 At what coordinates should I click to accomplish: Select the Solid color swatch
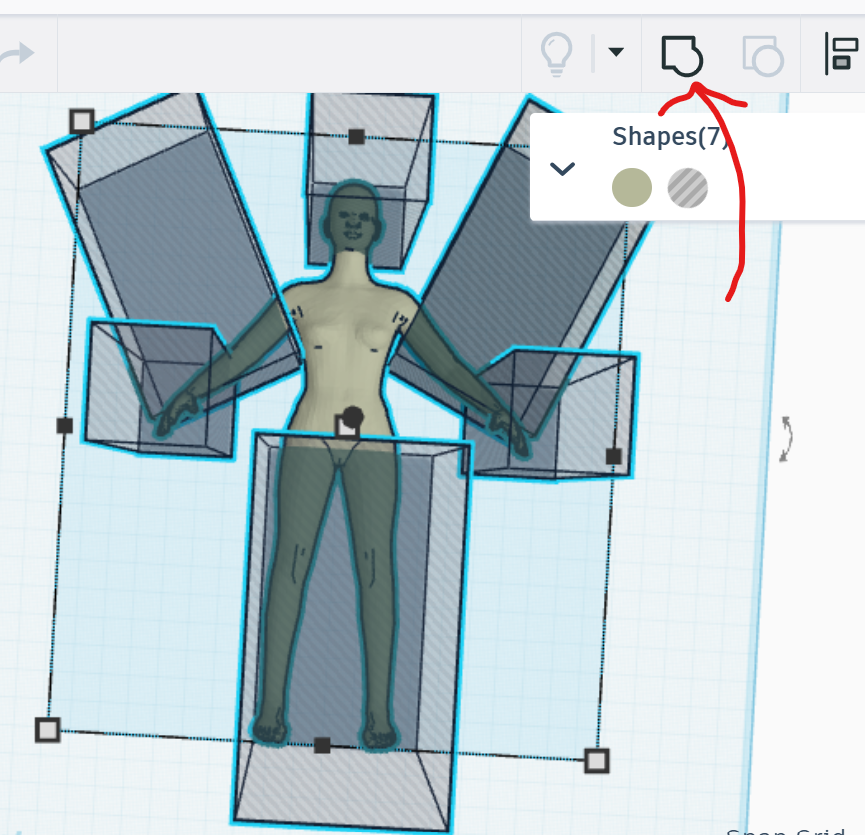click(x=632, y=188)
